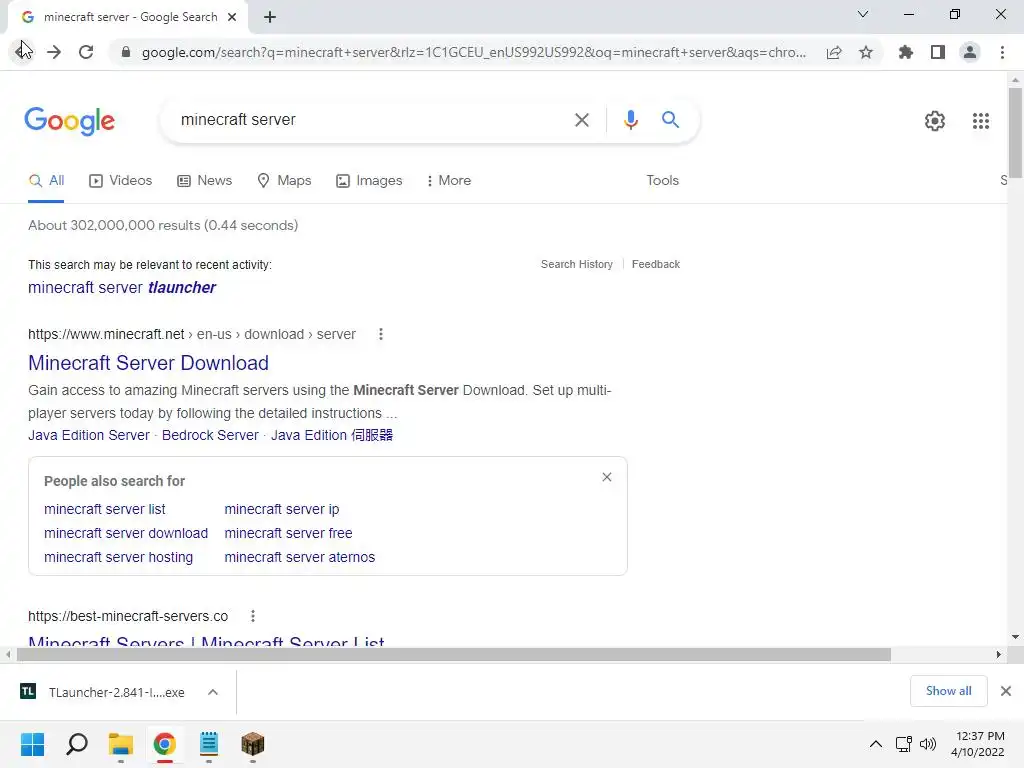Image resolution: width=1024 pixels, height=768 pixels.
Task: Click inside the Google search input
Action: (369, 120)
